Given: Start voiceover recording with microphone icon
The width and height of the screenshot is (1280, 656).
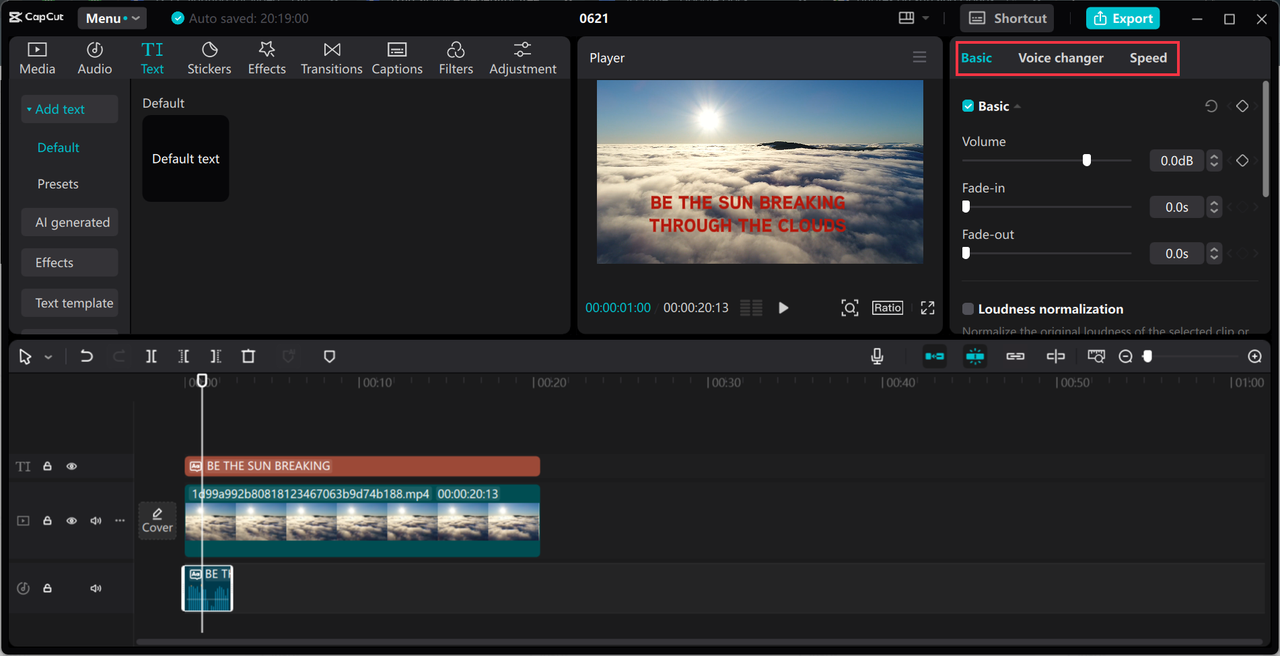Looking at the screenshot, I should pos(877,356).
